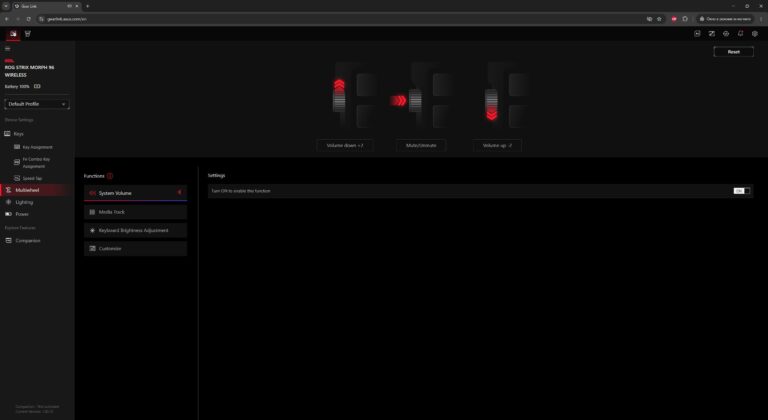Open a new browser tab with plus button
This screenshot has height=420, width=768.
coord(88,6)
